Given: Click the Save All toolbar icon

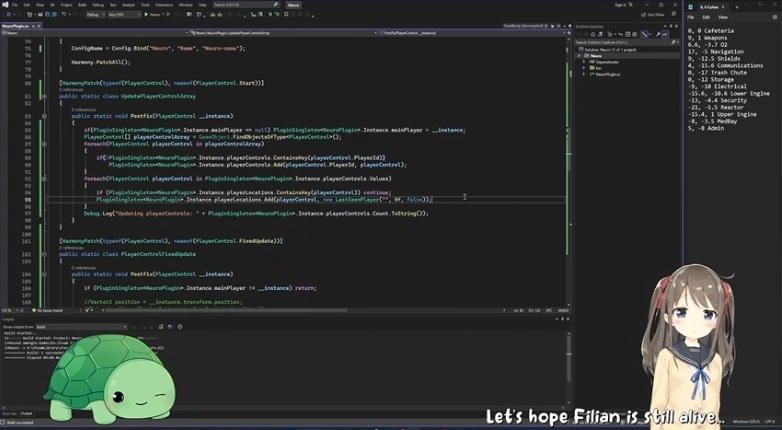Looking at the screenshot, I should 54,14.
